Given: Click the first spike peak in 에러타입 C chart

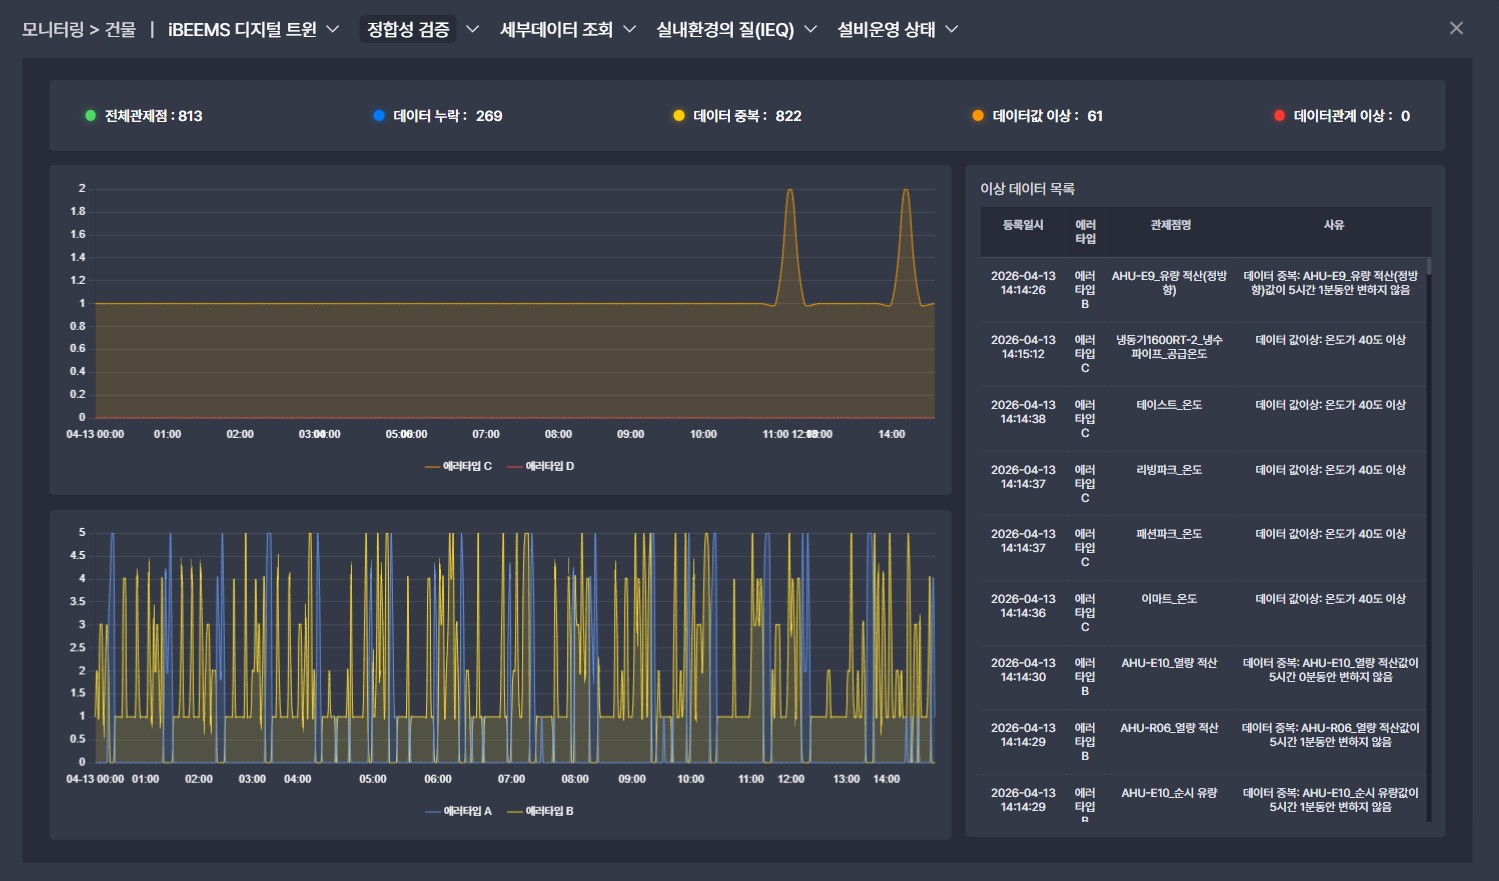Looking at the screenshot, I should 790,190.
